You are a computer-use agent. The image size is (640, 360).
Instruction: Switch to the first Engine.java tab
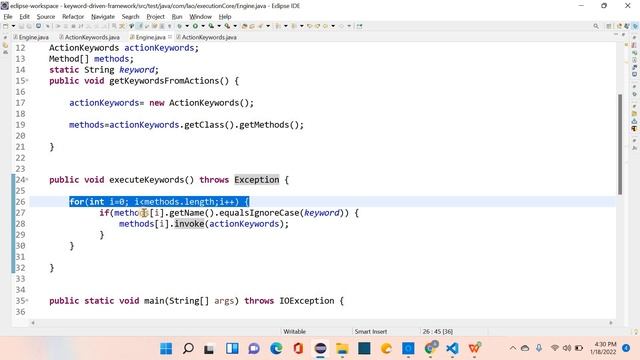(31, 37)
